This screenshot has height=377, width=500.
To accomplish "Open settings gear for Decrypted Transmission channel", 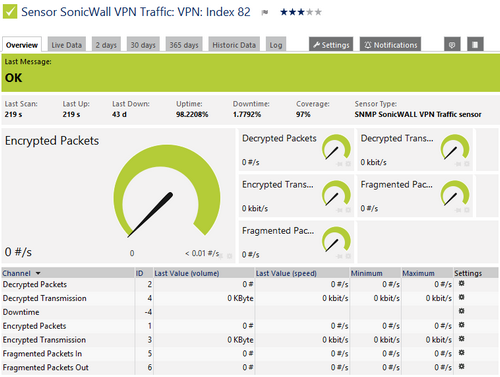I will pyautogui.click(x=461, y=297).
